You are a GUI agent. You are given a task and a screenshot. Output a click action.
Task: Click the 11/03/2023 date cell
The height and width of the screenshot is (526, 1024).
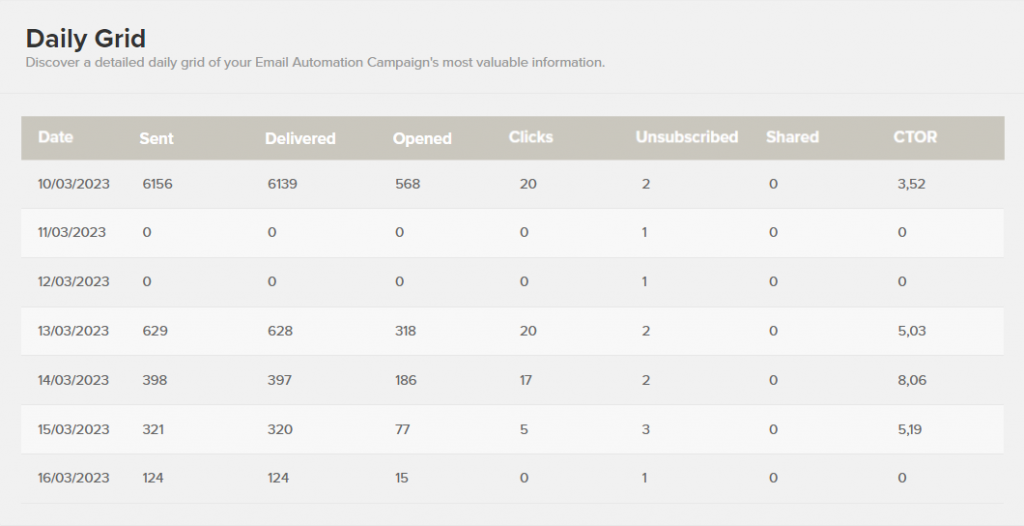click(72, 233)
